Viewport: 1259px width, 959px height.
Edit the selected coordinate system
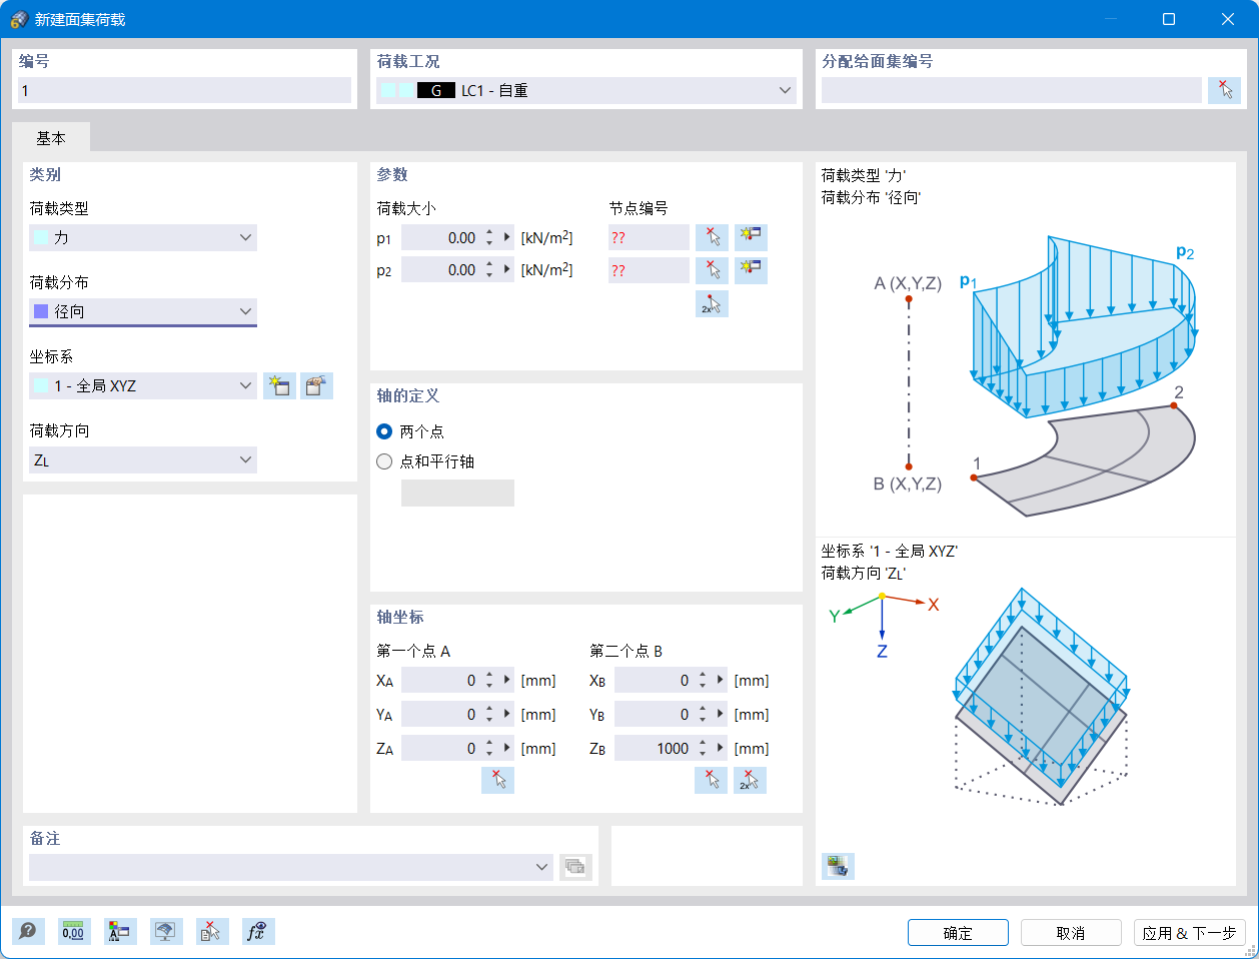point(316,386)
